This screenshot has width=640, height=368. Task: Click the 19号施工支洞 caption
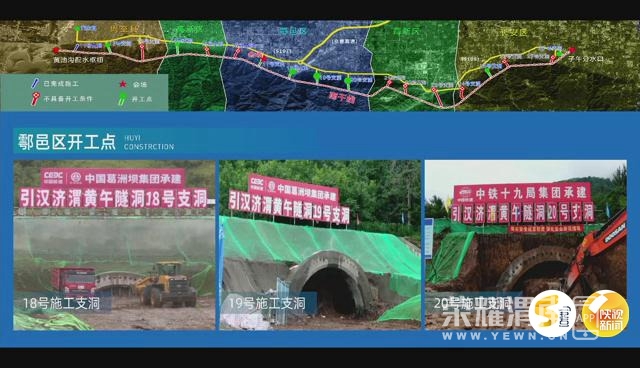coord(267,303)
